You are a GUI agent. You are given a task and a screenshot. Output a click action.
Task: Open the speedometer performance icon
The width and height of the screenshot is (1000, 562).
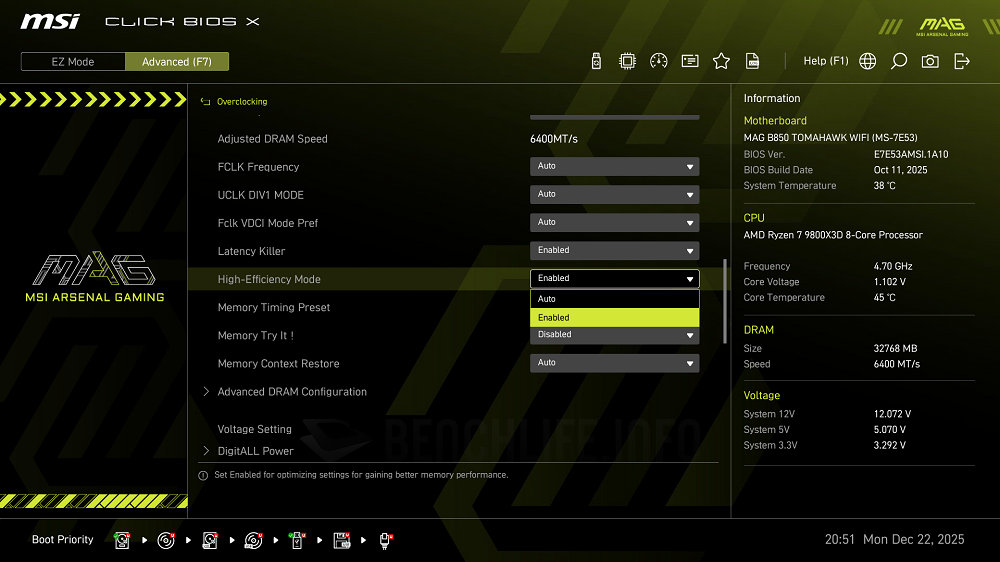658,61
